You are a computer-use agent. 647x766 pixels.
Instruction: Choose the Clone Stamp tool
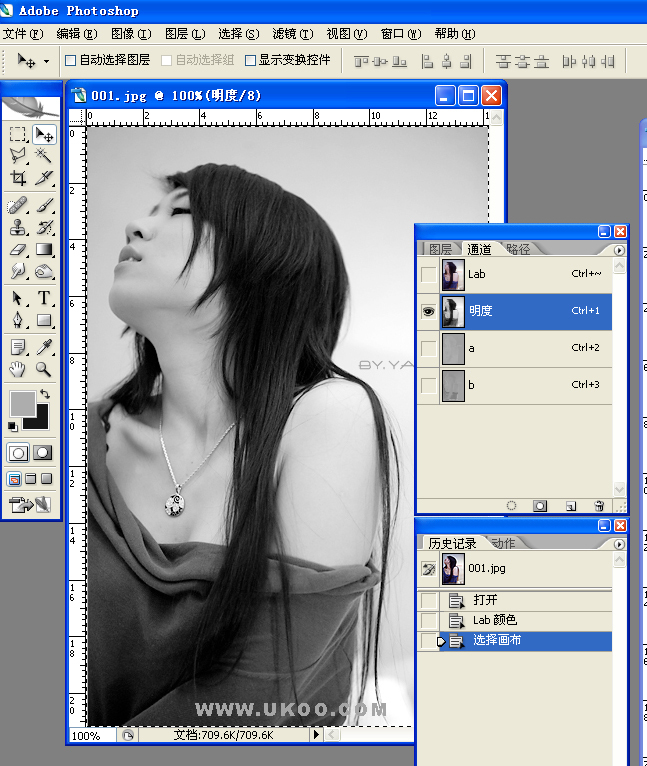coord(18,227)
